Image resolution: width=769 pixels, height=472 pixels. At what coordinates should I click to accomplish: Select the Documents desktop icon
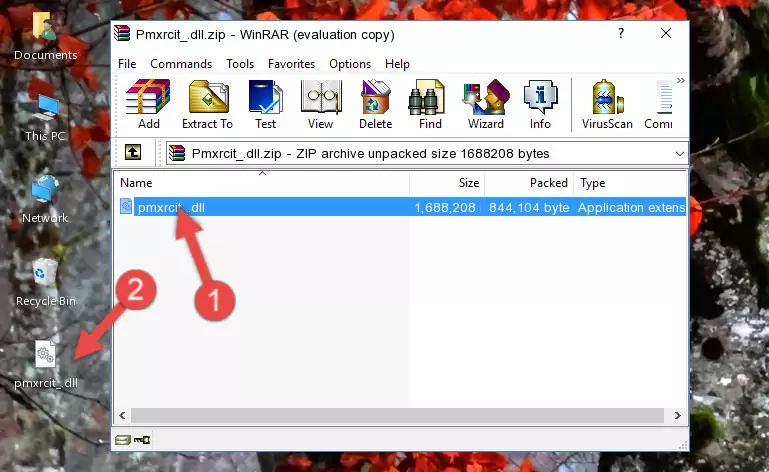point(45,37)
